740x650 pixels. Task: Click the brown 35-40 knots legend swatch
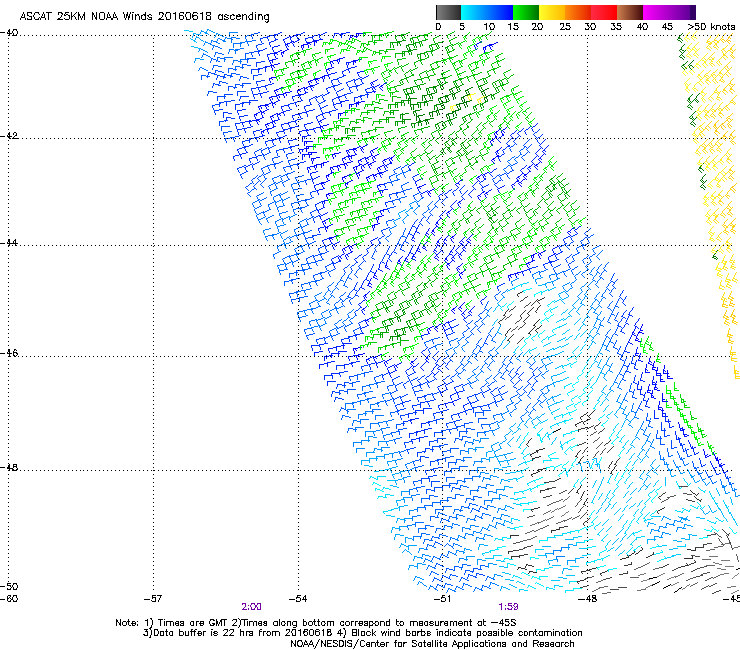pyautogui.click(x=630, y=12)
